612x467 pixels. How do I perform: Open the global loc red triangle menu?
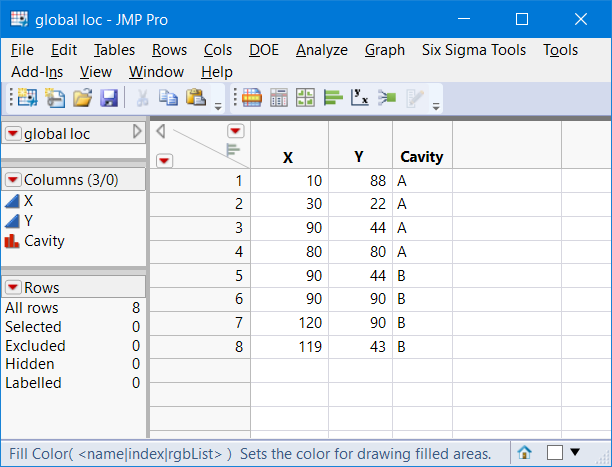pyautogui.click(x=13, y=133)
